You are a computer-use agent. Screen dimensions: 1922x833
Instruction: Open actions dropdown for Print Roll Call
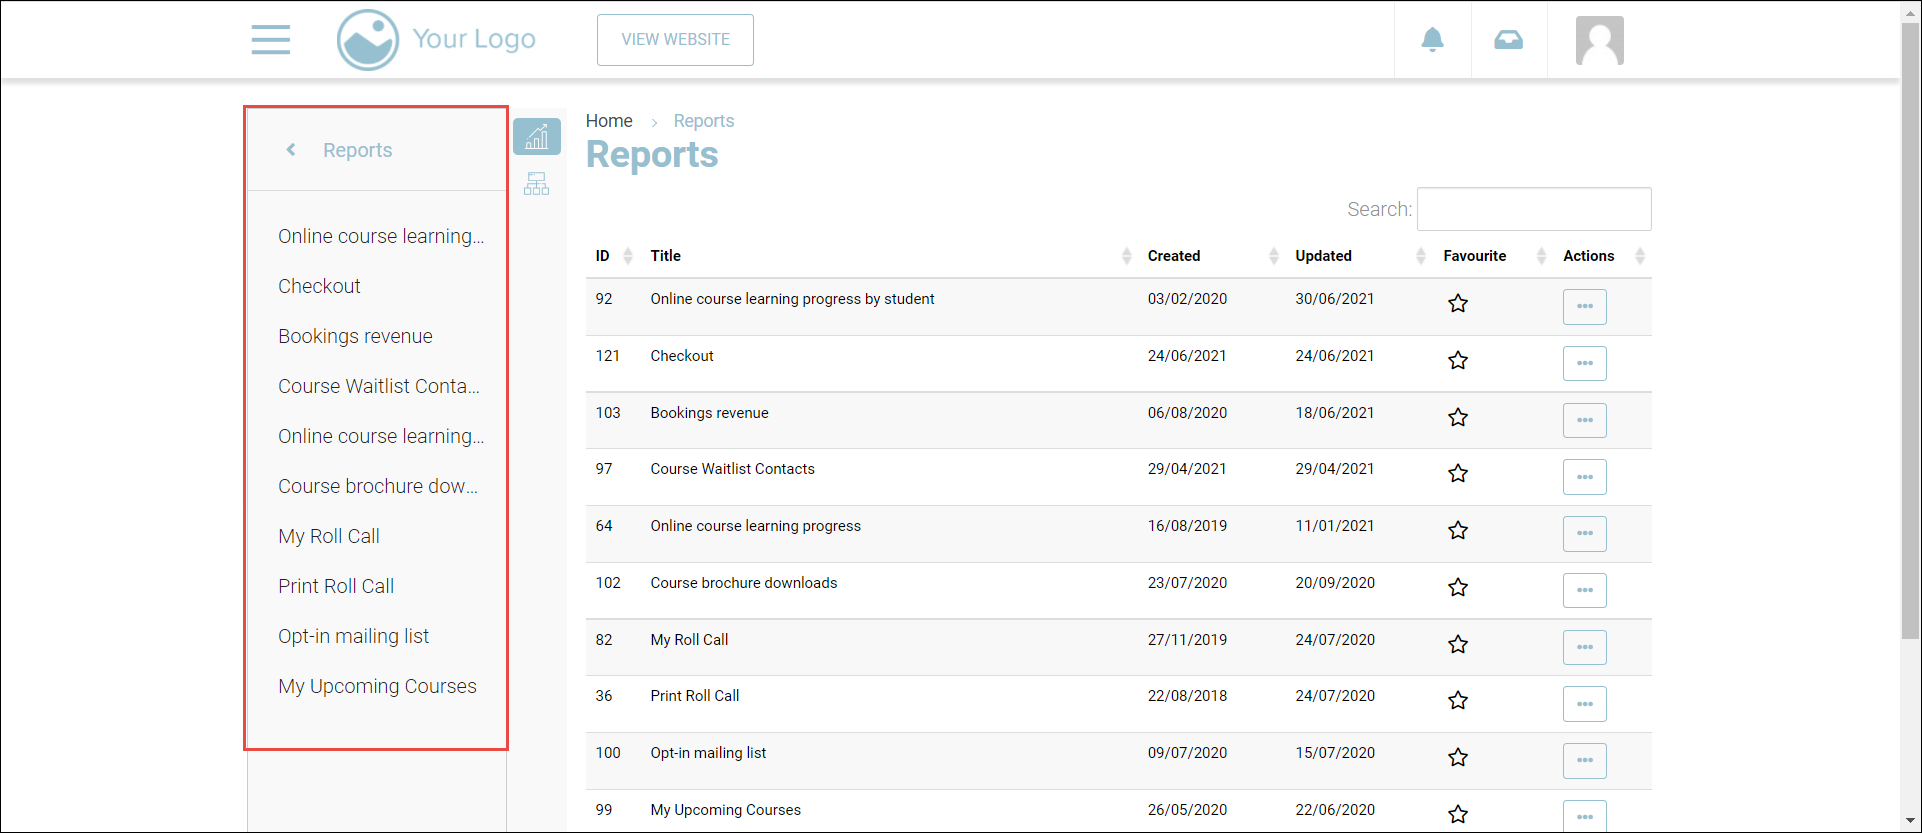coord(1584,704)
